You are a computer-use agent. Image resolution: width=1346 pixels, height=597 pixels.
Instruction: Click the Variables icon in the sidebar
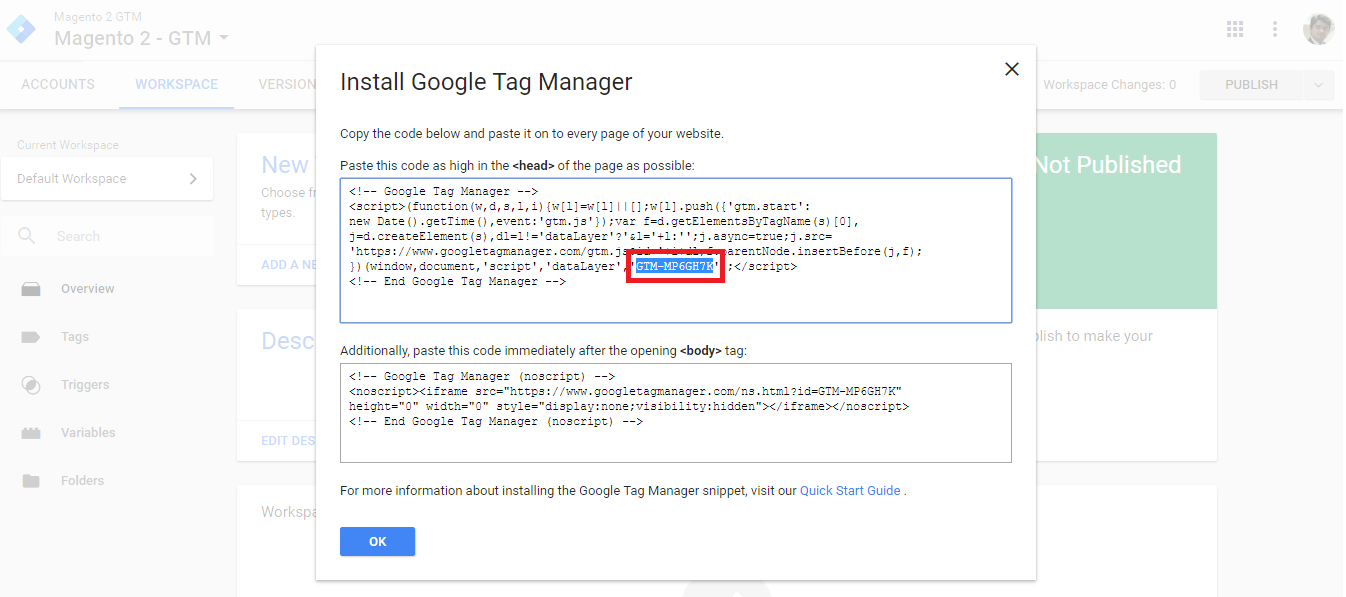[31, 433]
